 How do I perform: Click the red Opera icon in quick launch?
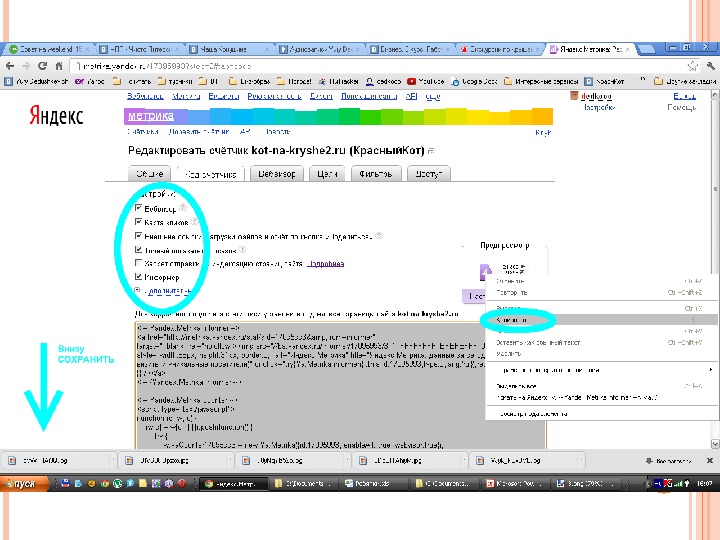182,483
